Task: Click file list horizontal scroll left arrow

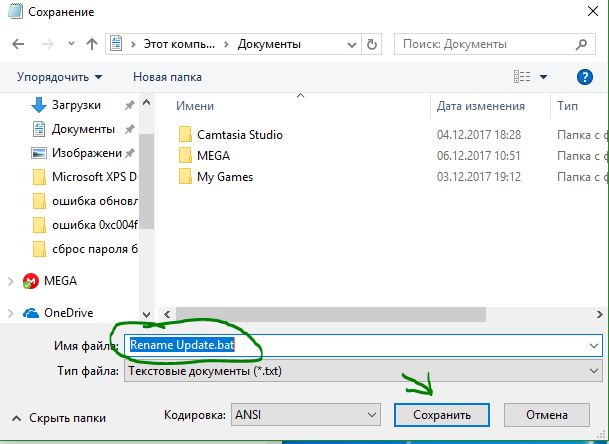Action: (x=167, y=314)
